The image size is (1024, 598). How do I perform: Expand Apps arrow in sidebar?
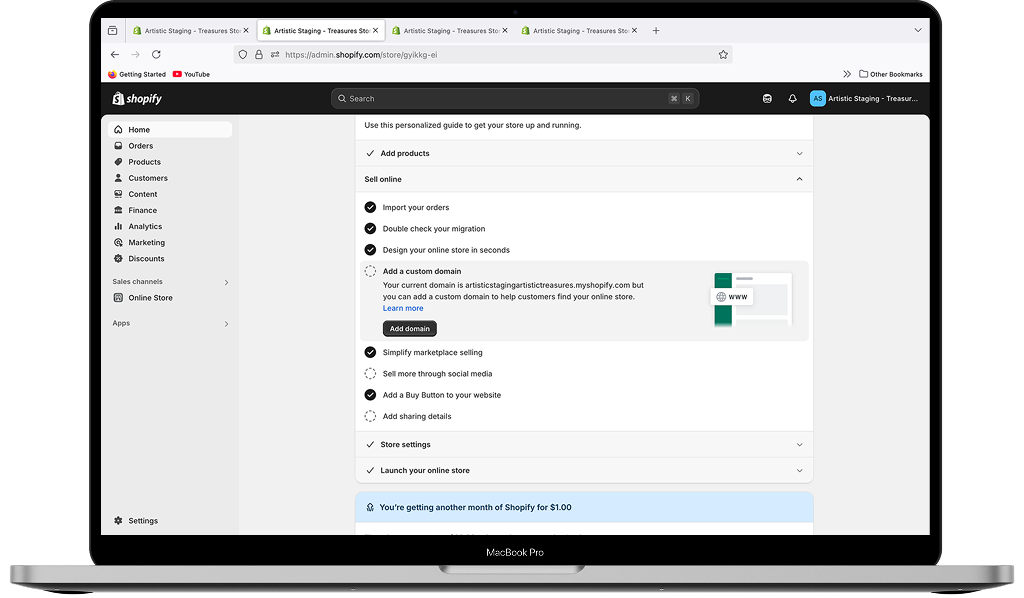coord(227,324)
